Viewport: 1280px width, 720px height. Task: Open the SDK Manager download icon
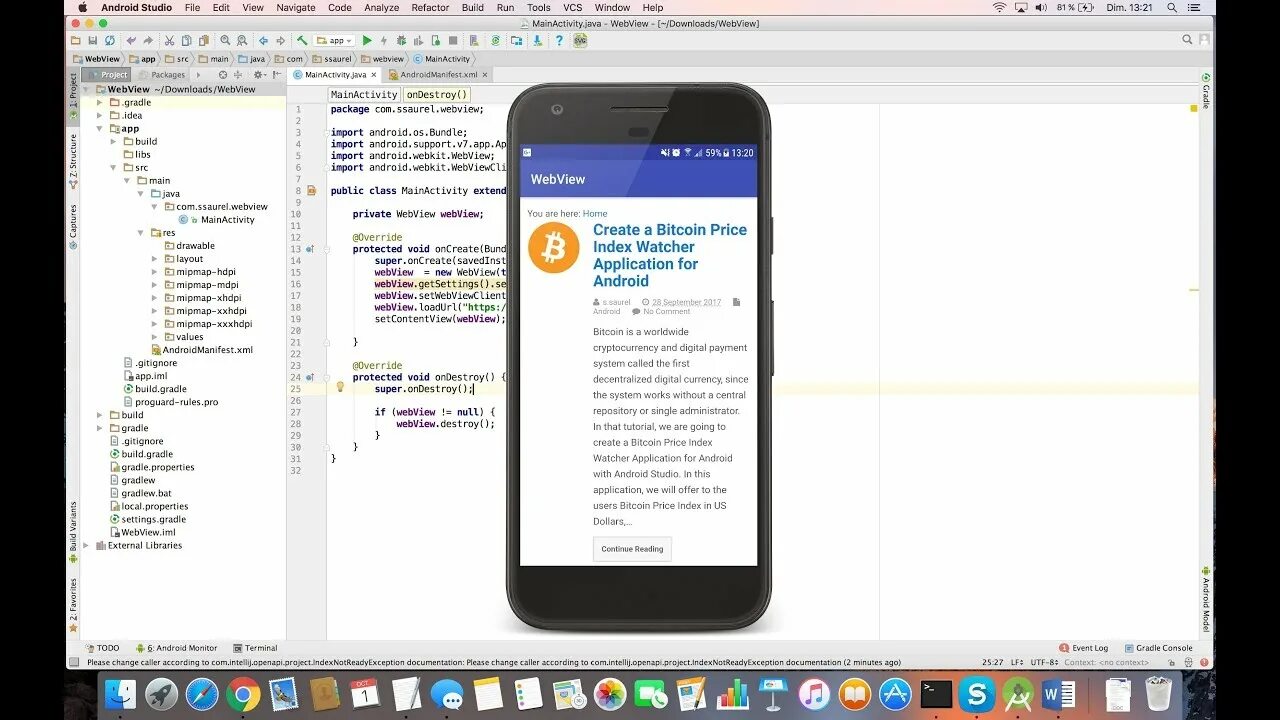click(538, 40)
